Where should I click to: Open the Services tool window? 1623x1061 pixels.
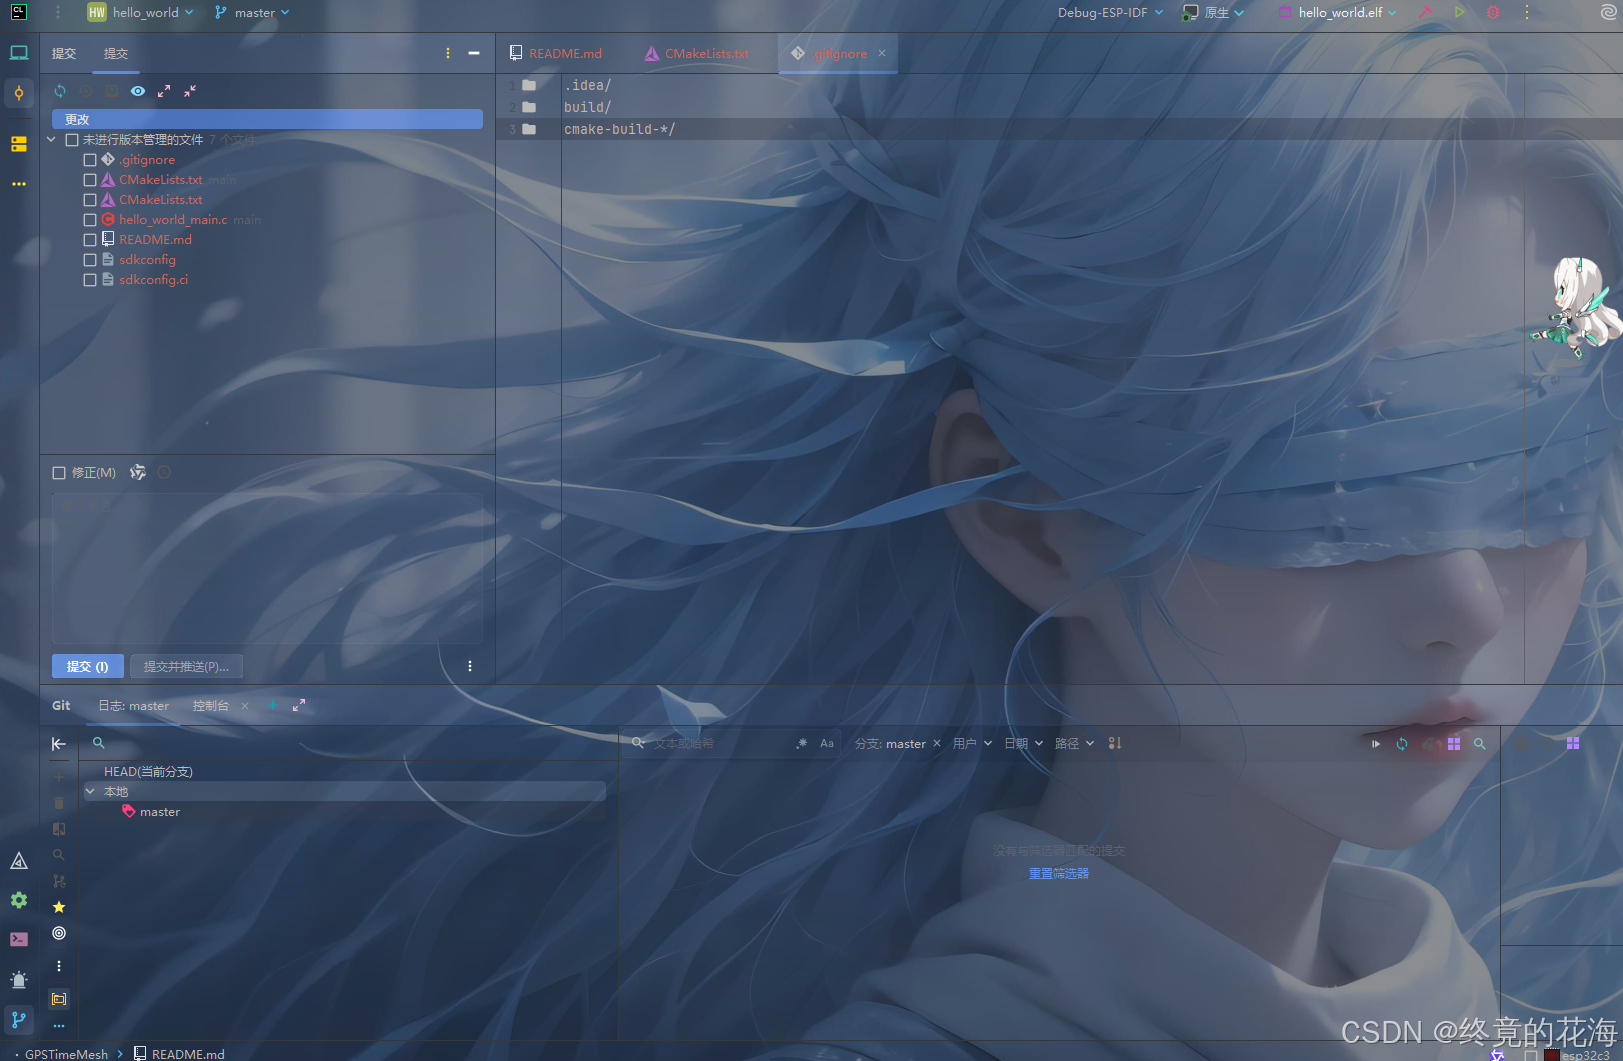pos(19,900)
